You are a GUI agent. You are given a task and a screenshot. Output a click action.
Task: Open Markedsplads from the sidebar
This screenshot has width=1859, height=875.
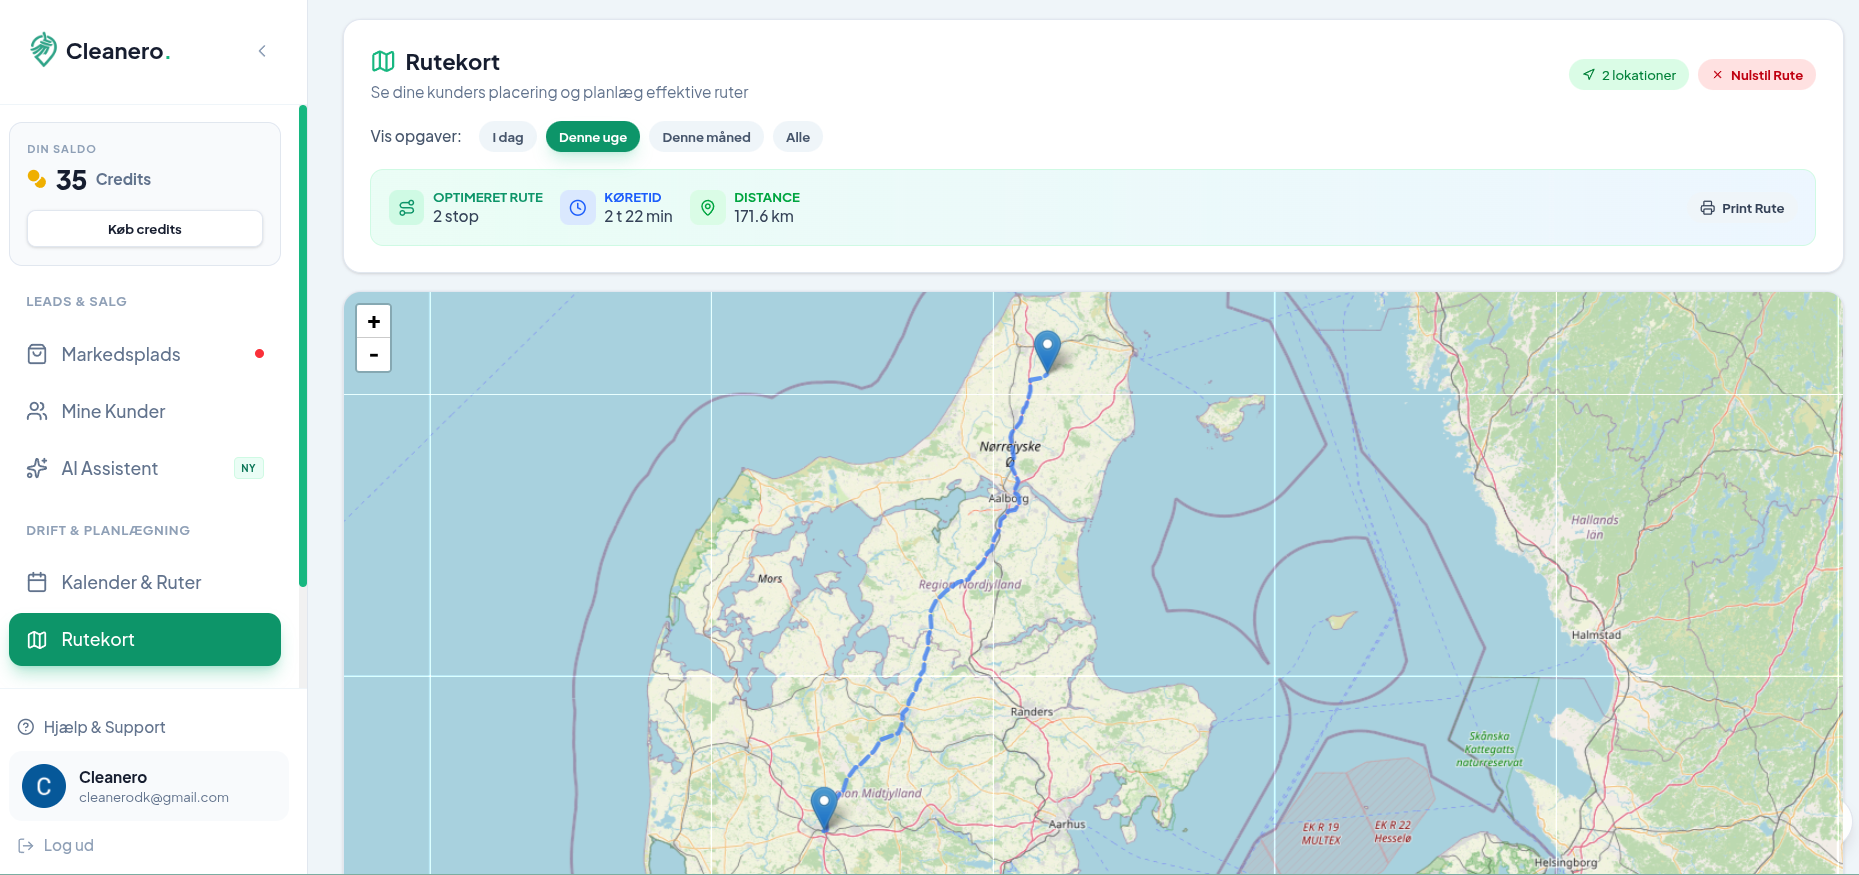pyautogui.click(x=121, y=354)
